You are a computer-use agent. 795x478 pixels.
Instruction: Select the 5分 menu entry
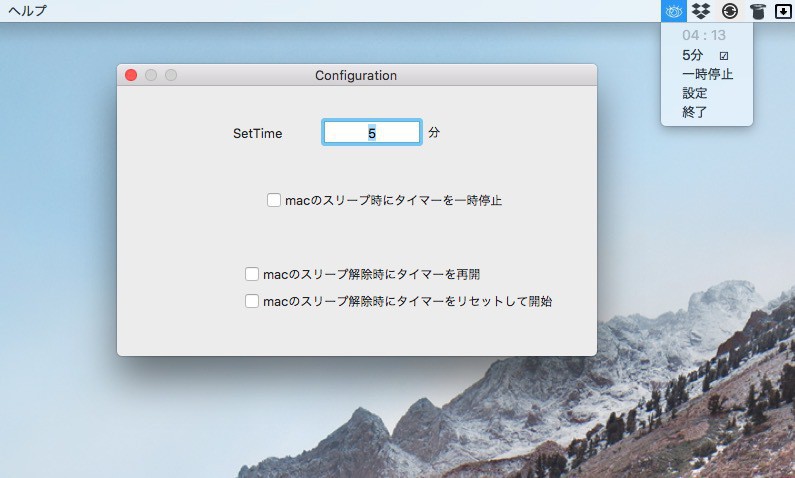coord(707,55)
